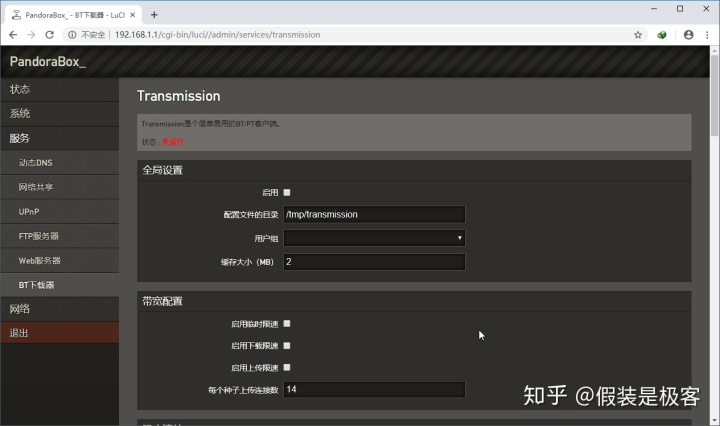
Task: Open the 状态 sidebar menu
Action: [x=60, y=90]
